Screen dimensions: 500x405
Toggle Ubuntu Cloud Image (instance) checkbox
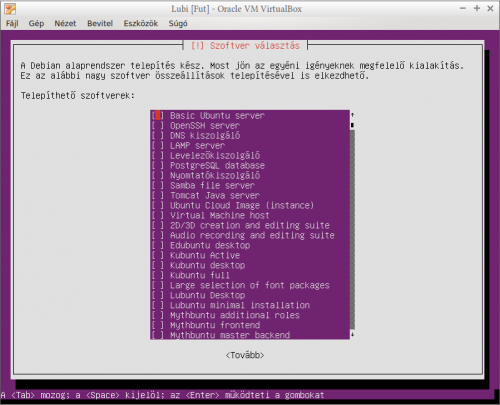158,206
